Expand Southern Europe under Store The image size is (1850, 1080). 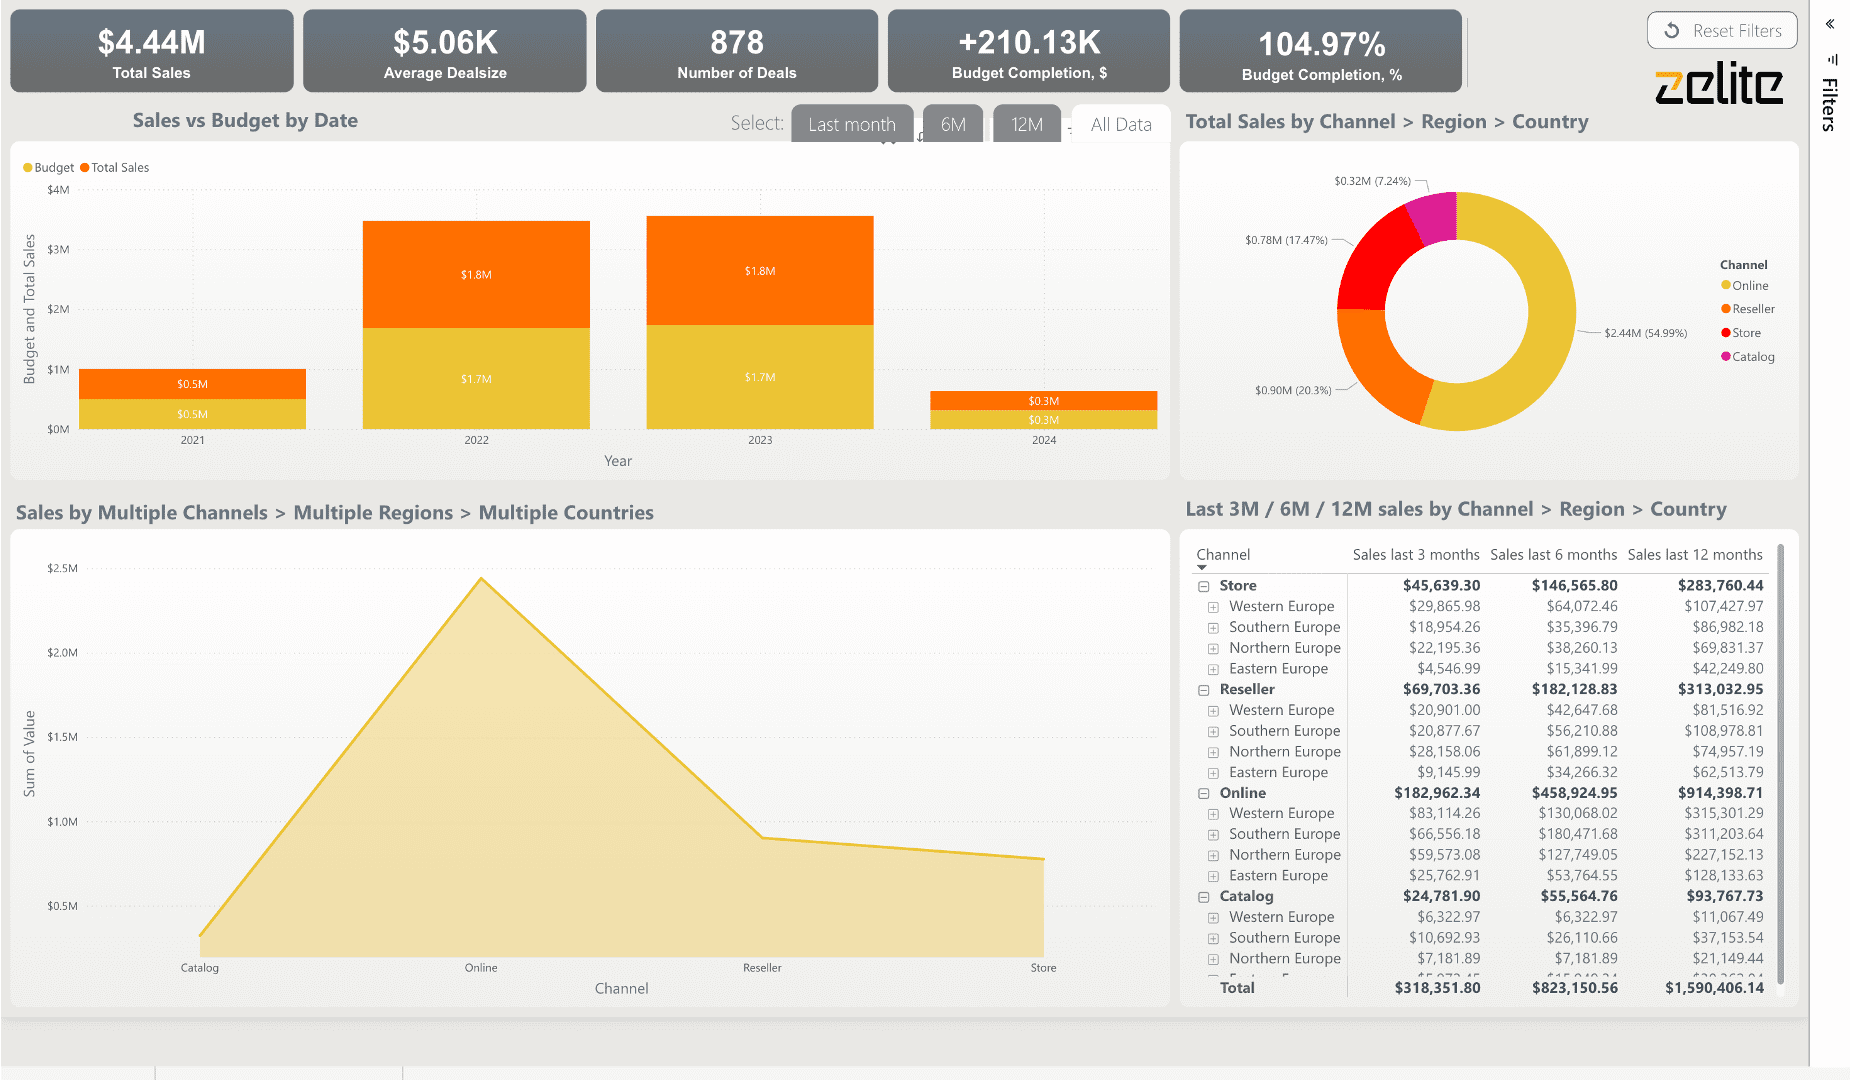[1213, 628]
